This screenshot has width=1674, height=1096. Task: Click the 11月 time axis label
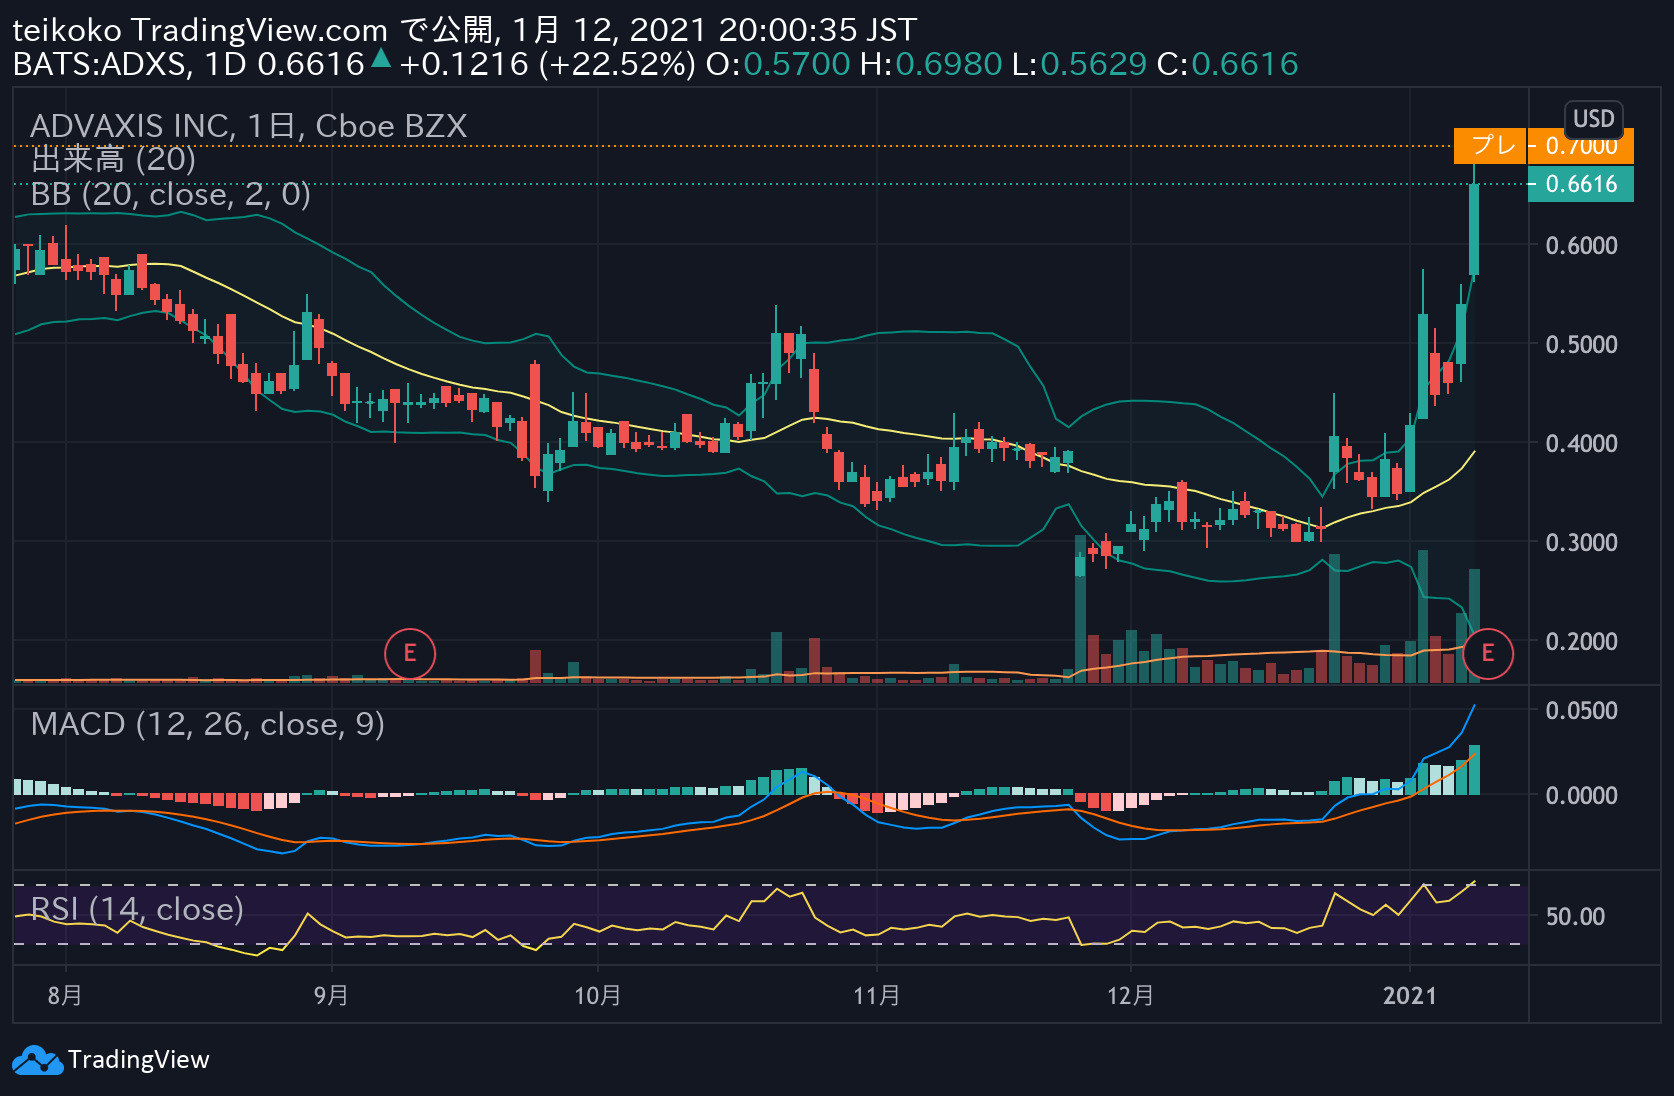(877, 995)
